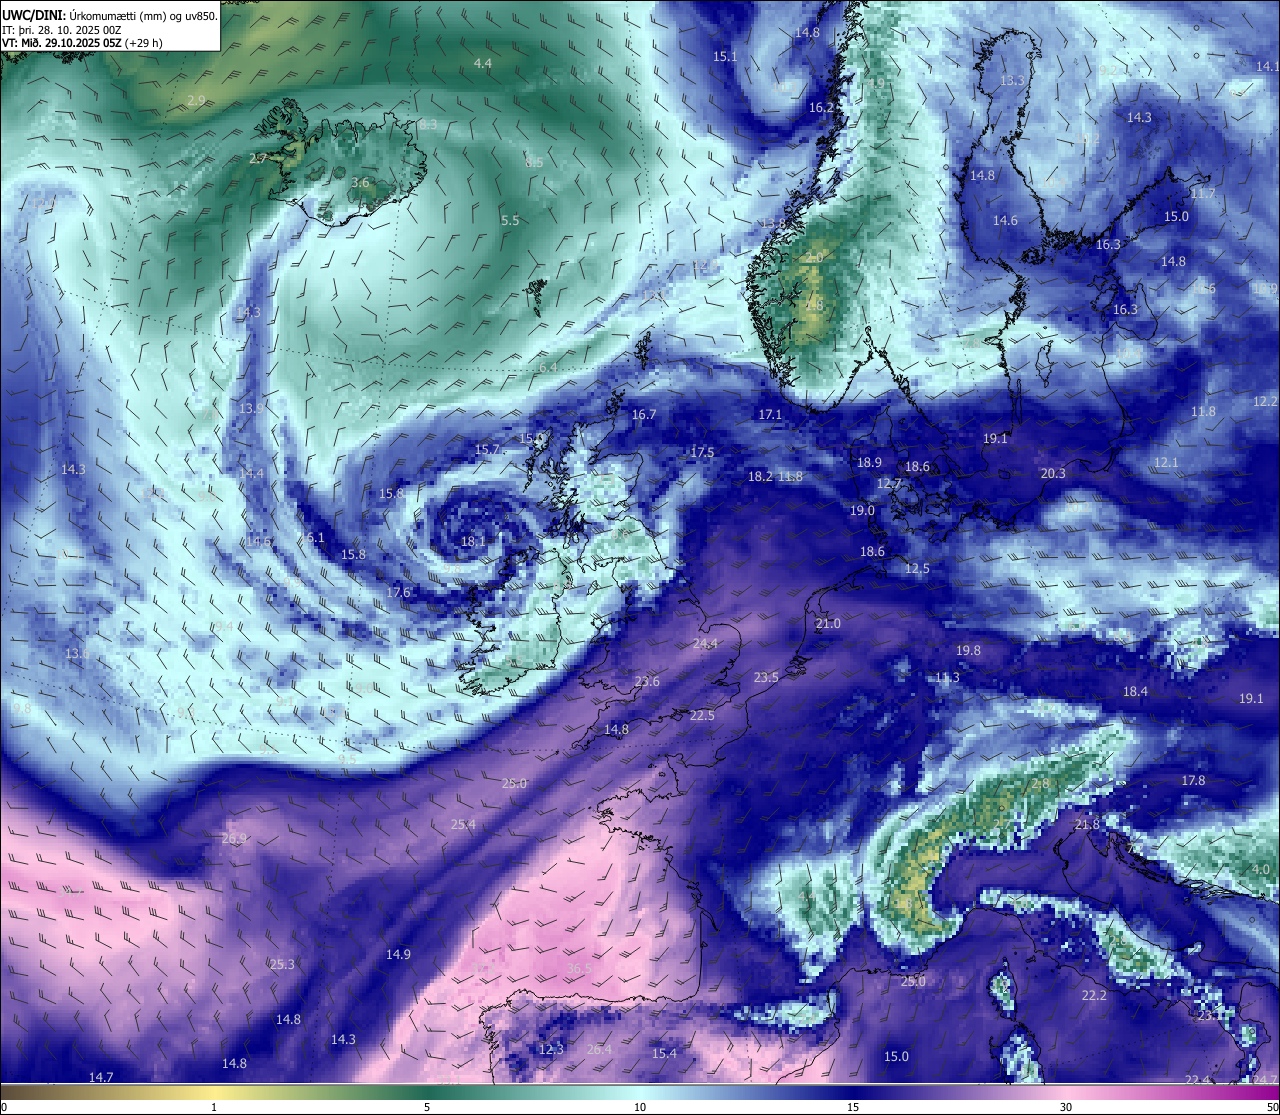Click the legend tick label '0'

point(4,1107)
